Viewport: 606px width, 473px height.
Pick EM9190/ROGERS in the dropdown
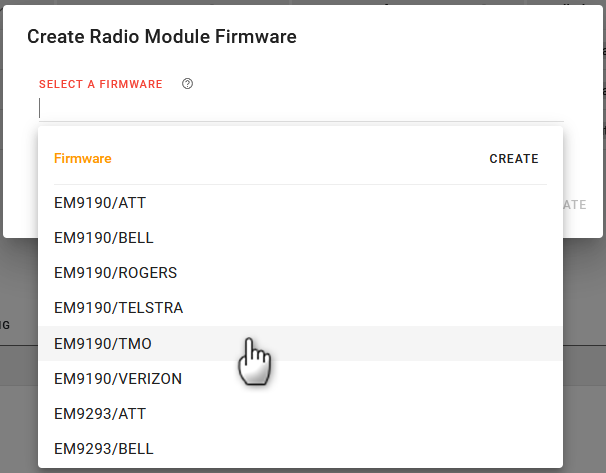[114, 273]
